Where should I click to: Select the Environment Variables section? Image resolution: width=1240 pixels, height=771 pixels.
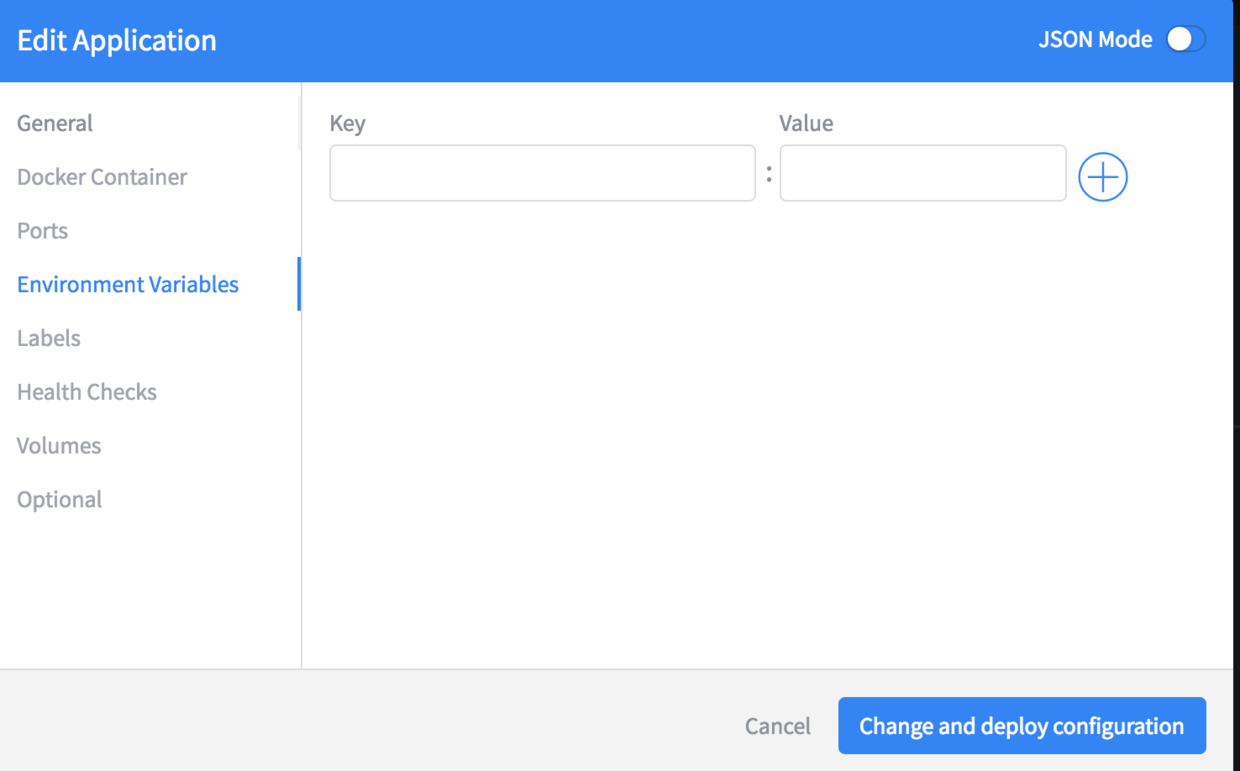pyautogui.click(x=128, y=284)
